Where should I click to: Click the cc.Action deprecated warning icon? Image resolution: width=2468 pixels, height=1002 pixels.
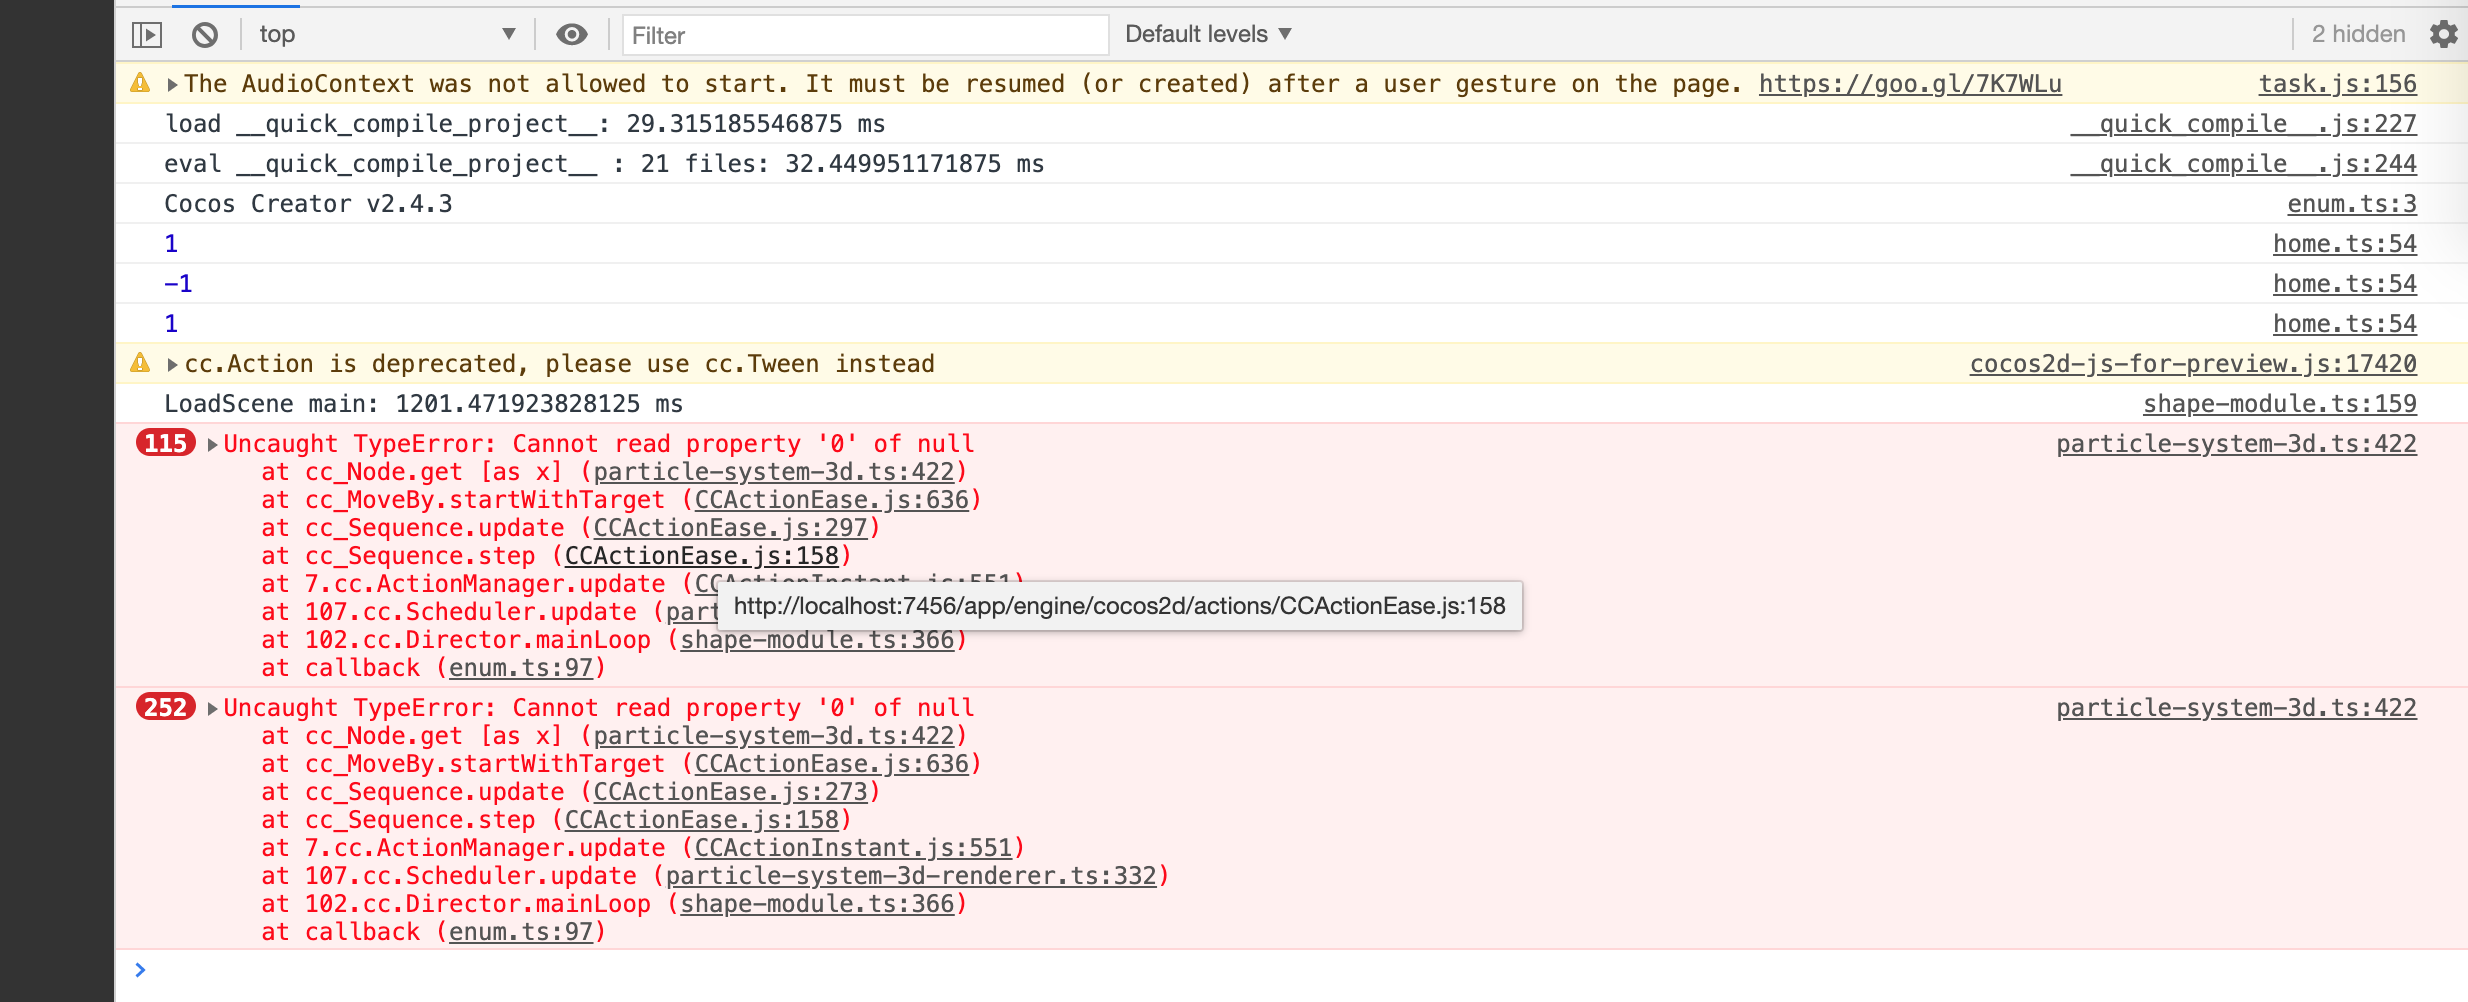click(x=140, y=363)
